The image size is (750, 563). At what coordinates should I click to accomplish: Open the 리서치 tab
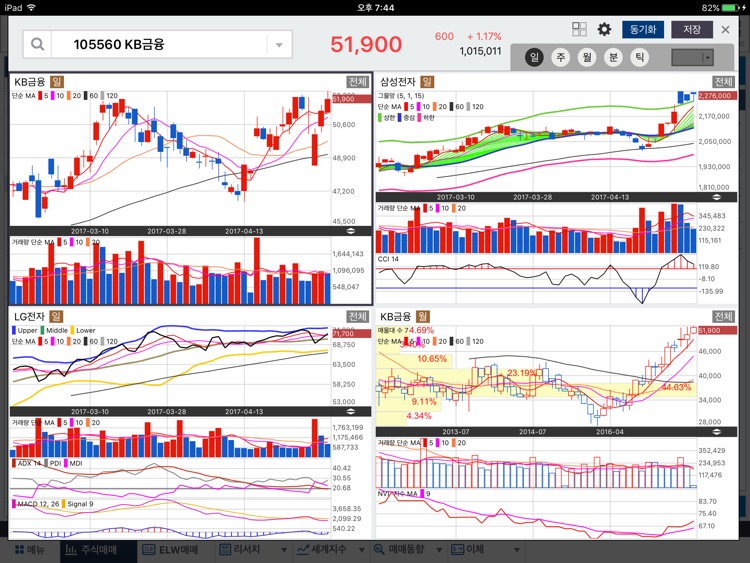coord(240,550)
